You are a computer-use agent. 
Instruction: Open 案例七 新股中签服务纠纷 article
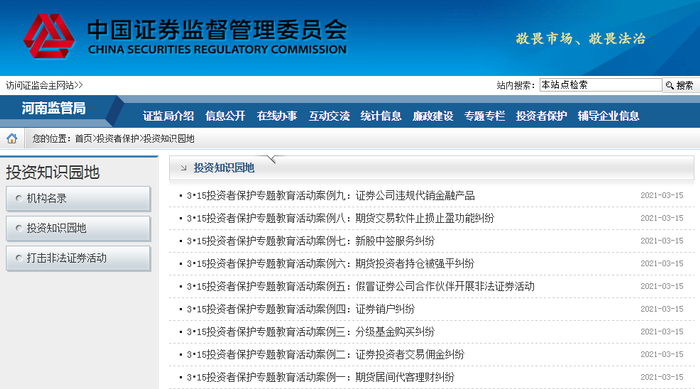[x=310, y=241]
